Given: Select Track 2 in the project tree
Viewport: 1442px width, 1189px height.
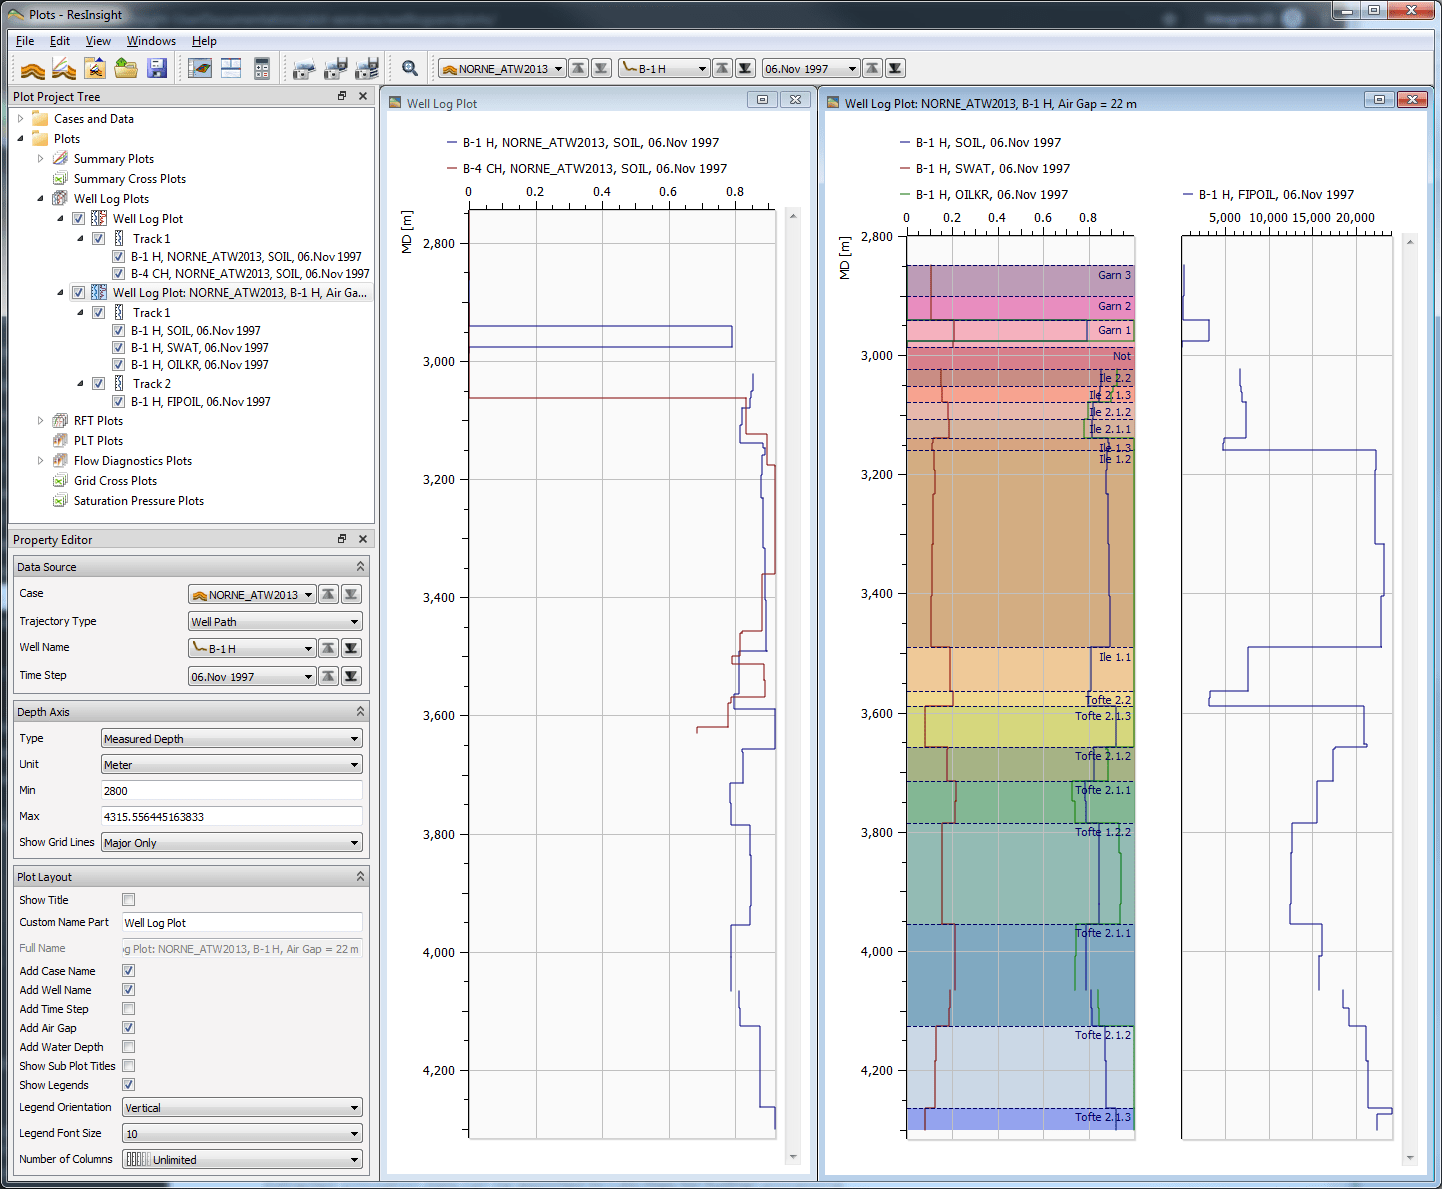Looking at the screenshot, I should pos(154,383).
